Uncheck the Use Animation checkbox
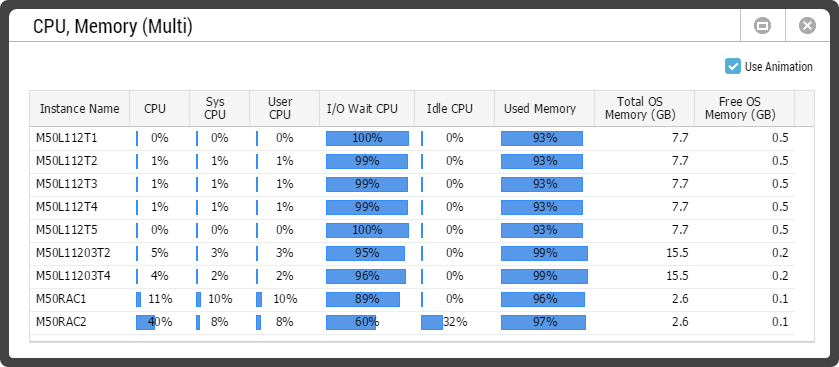This screenshot has height=367, width=839. pyautogui.click(x=733, y=66)
